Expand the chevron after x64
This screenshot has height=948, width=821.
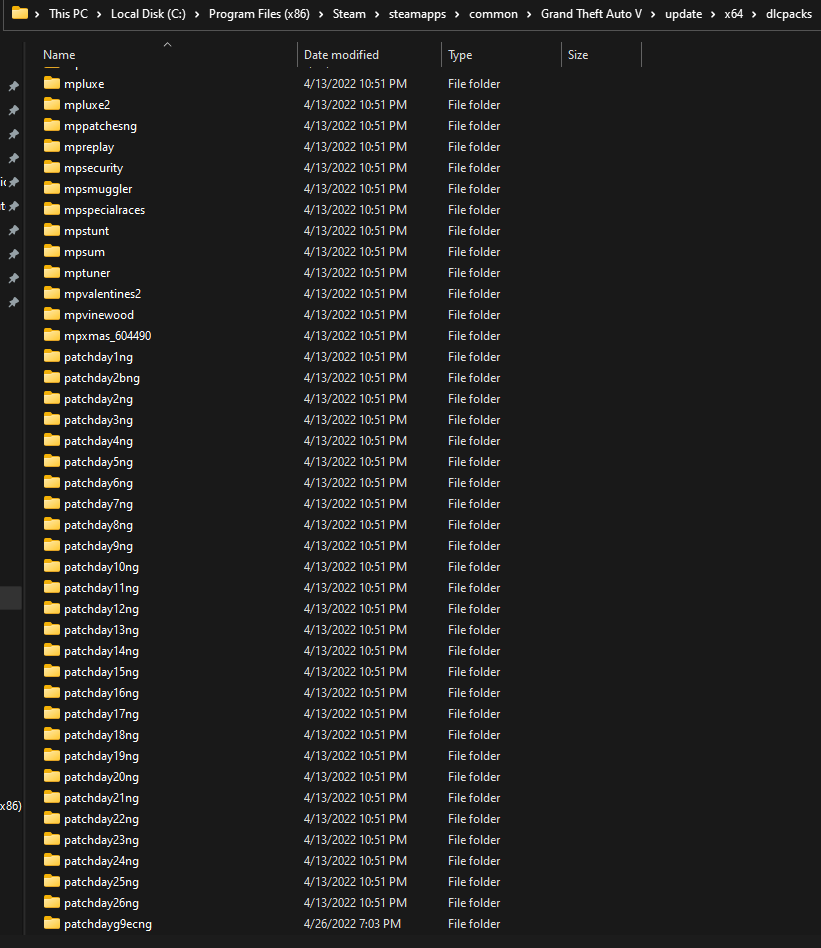[x=754, y=14]
